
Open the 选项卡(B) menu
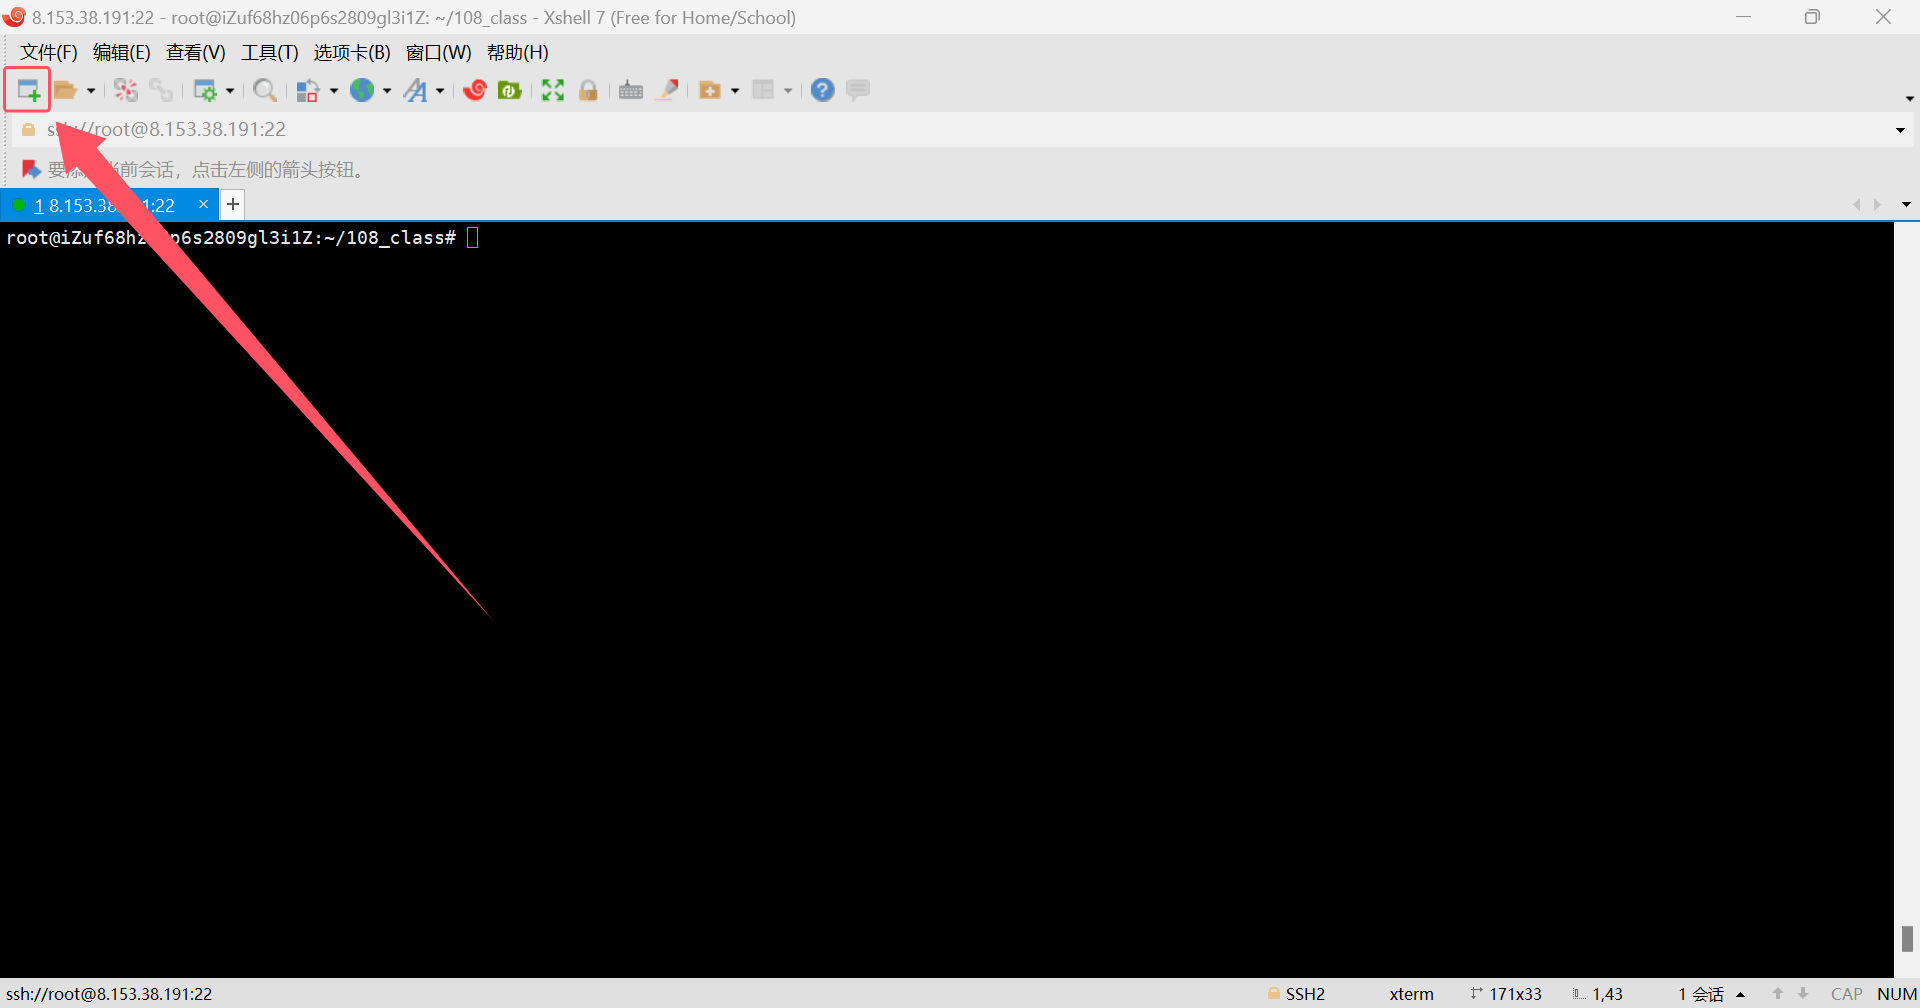click(x=352, y=53)
